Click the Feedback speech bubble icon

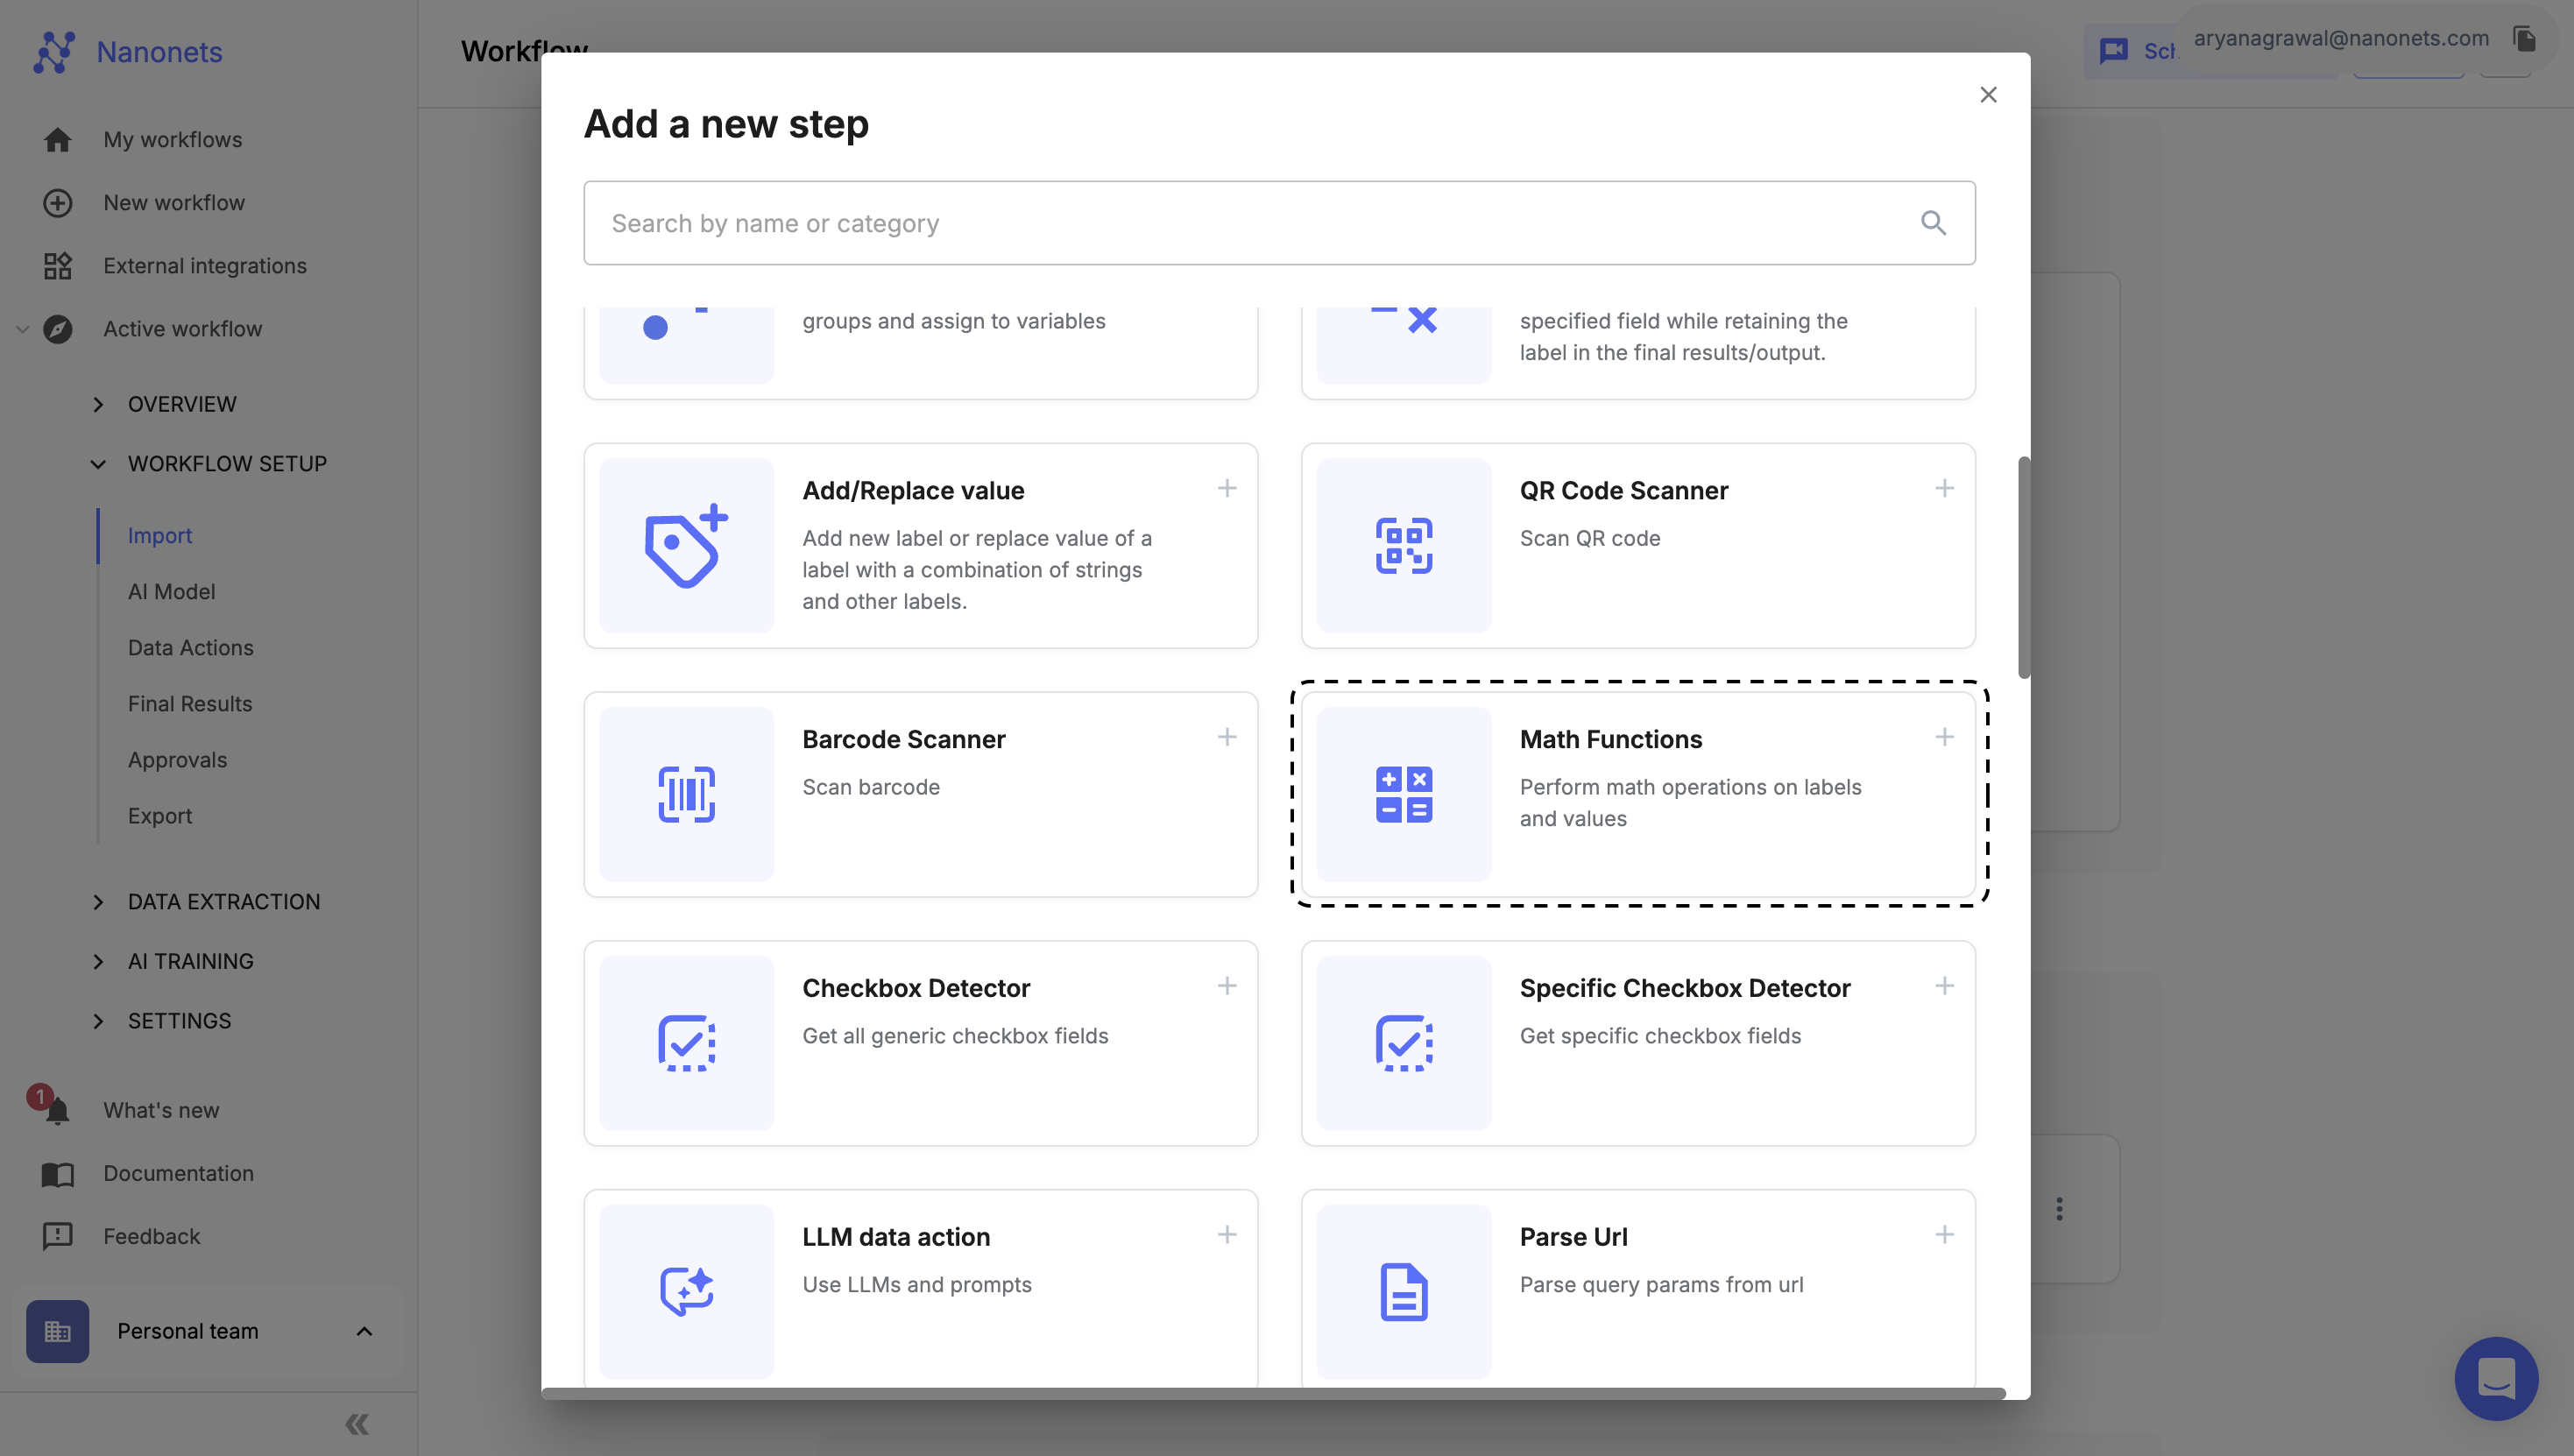pyautogui.click(x=57, y=1237)
